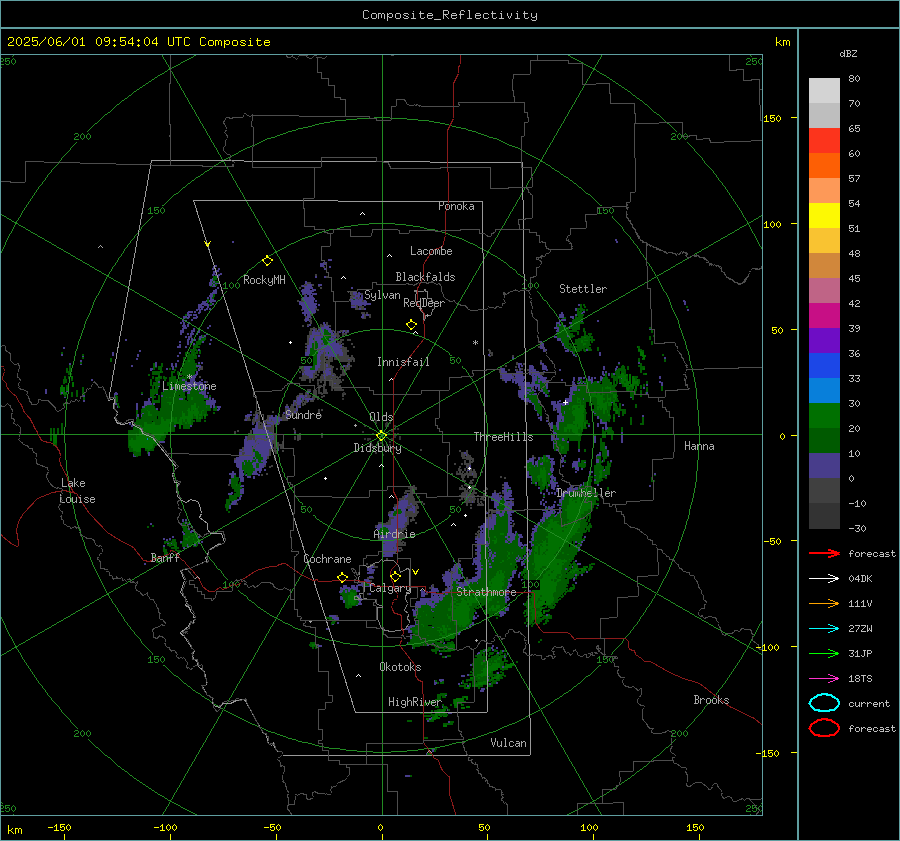Viewport: 900px width, 841px height.
Task: Select the Drumheller label
Action: pos(586,493)
